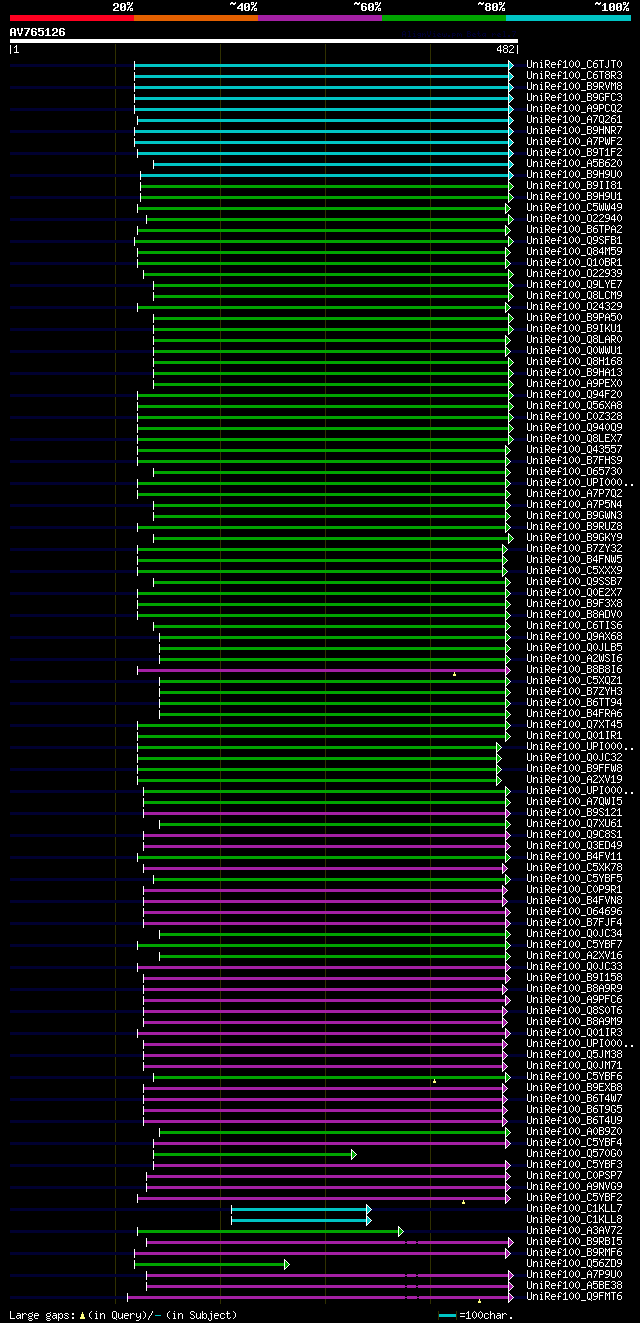Select the UniRef100_Q9FMT6 label
Screen dimensions: 640x1323
click(x=575, y=1297)
